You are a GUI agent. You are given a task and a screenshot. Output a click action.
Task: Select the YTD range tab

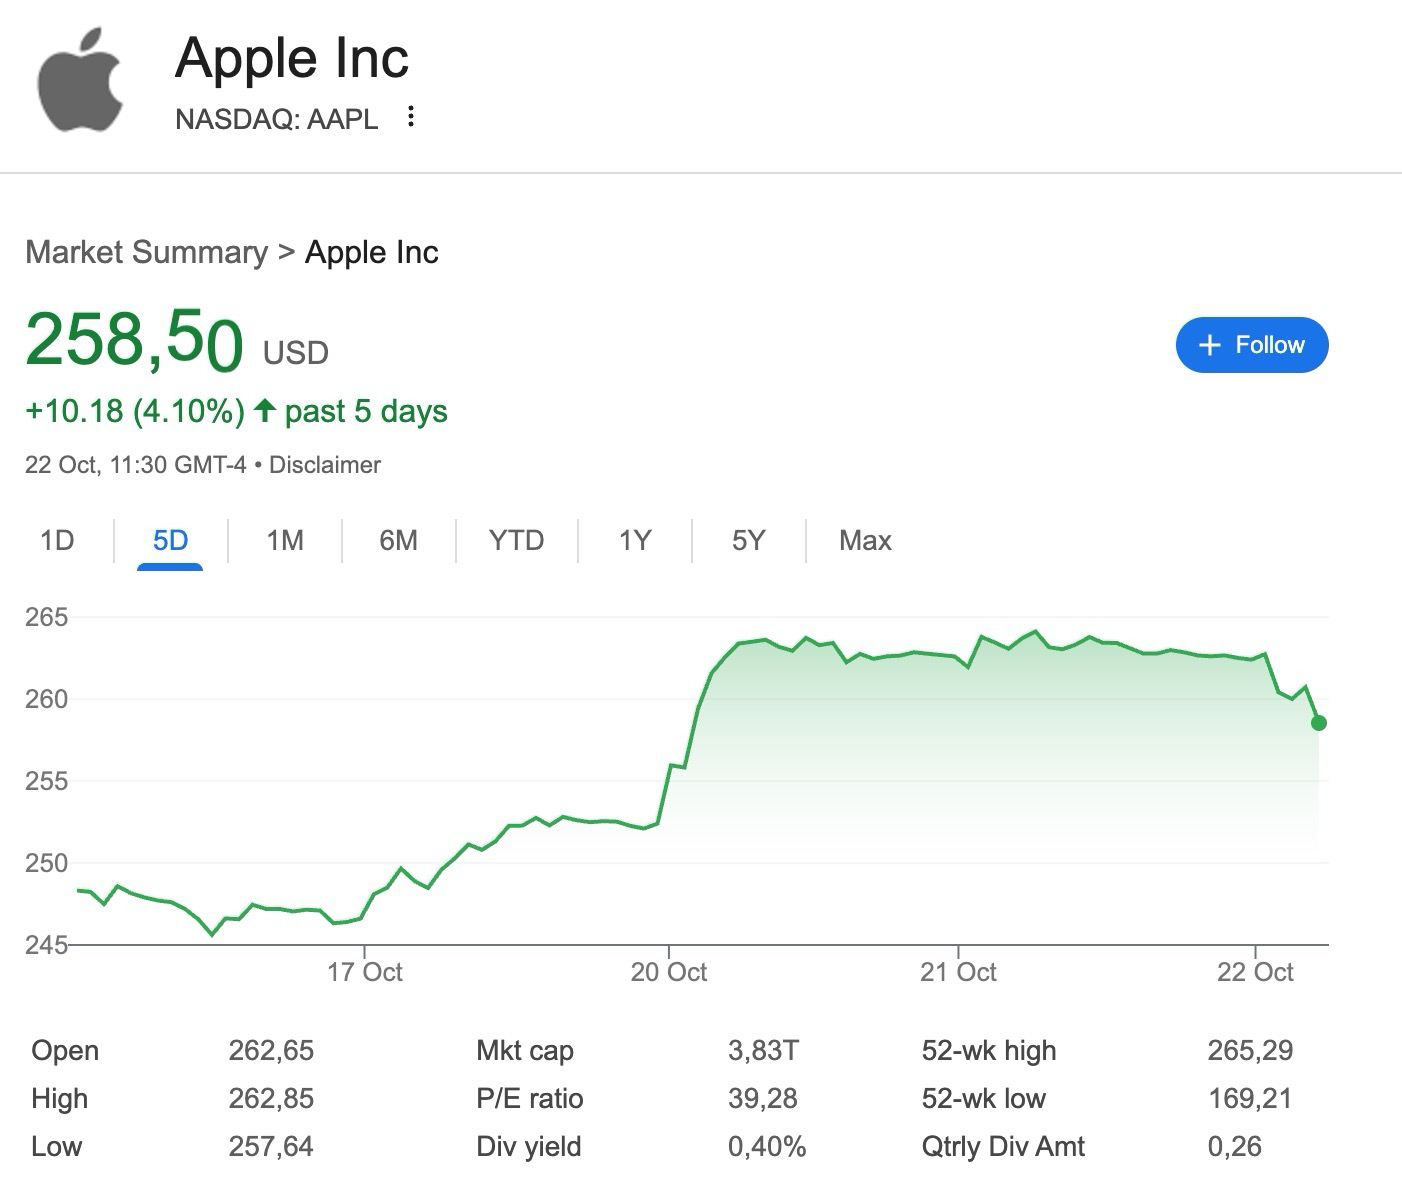point(516,541)
